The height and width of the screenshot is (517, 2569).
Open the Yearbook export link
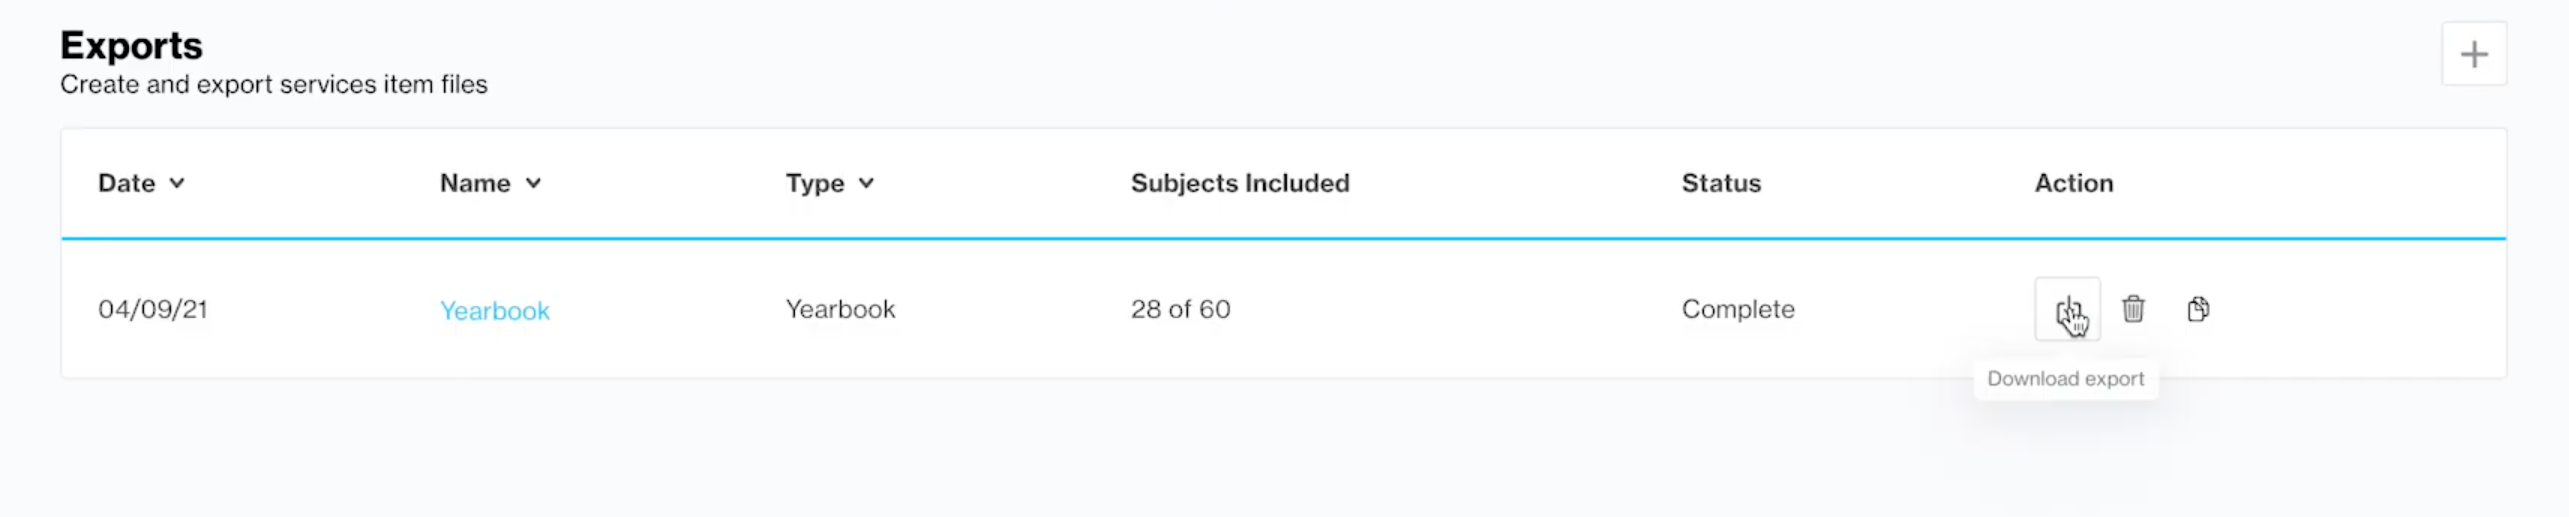[495, 311]
